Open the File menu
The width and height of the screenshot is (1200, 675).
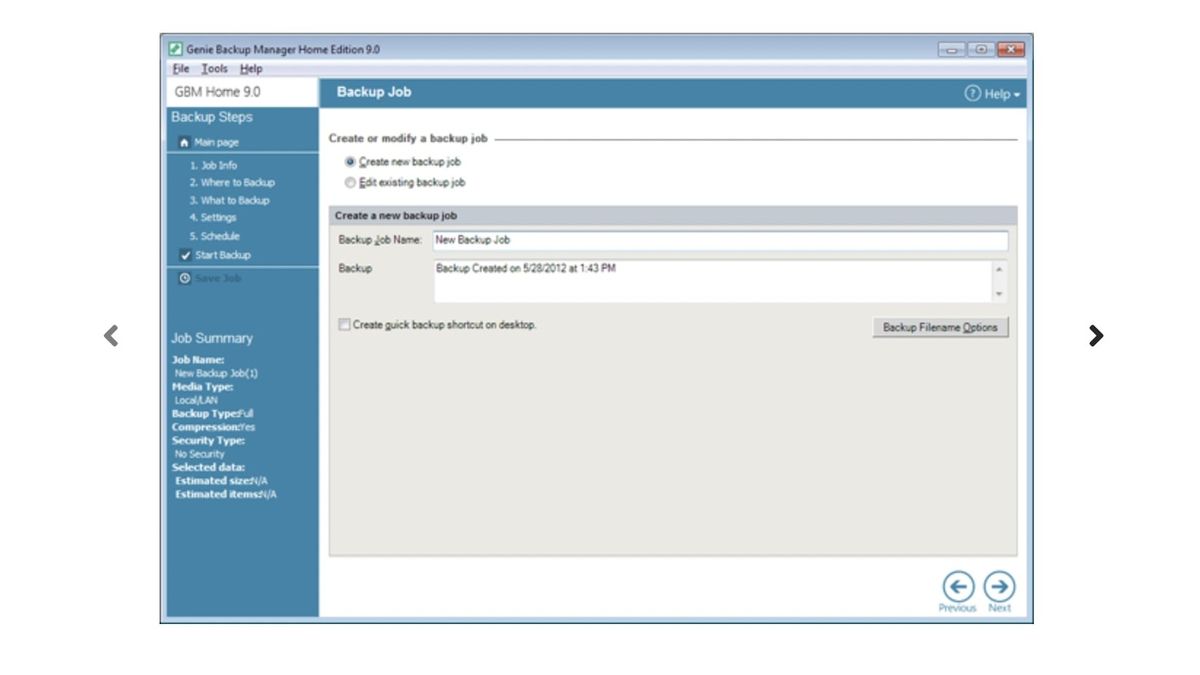[x=180, y=68]
